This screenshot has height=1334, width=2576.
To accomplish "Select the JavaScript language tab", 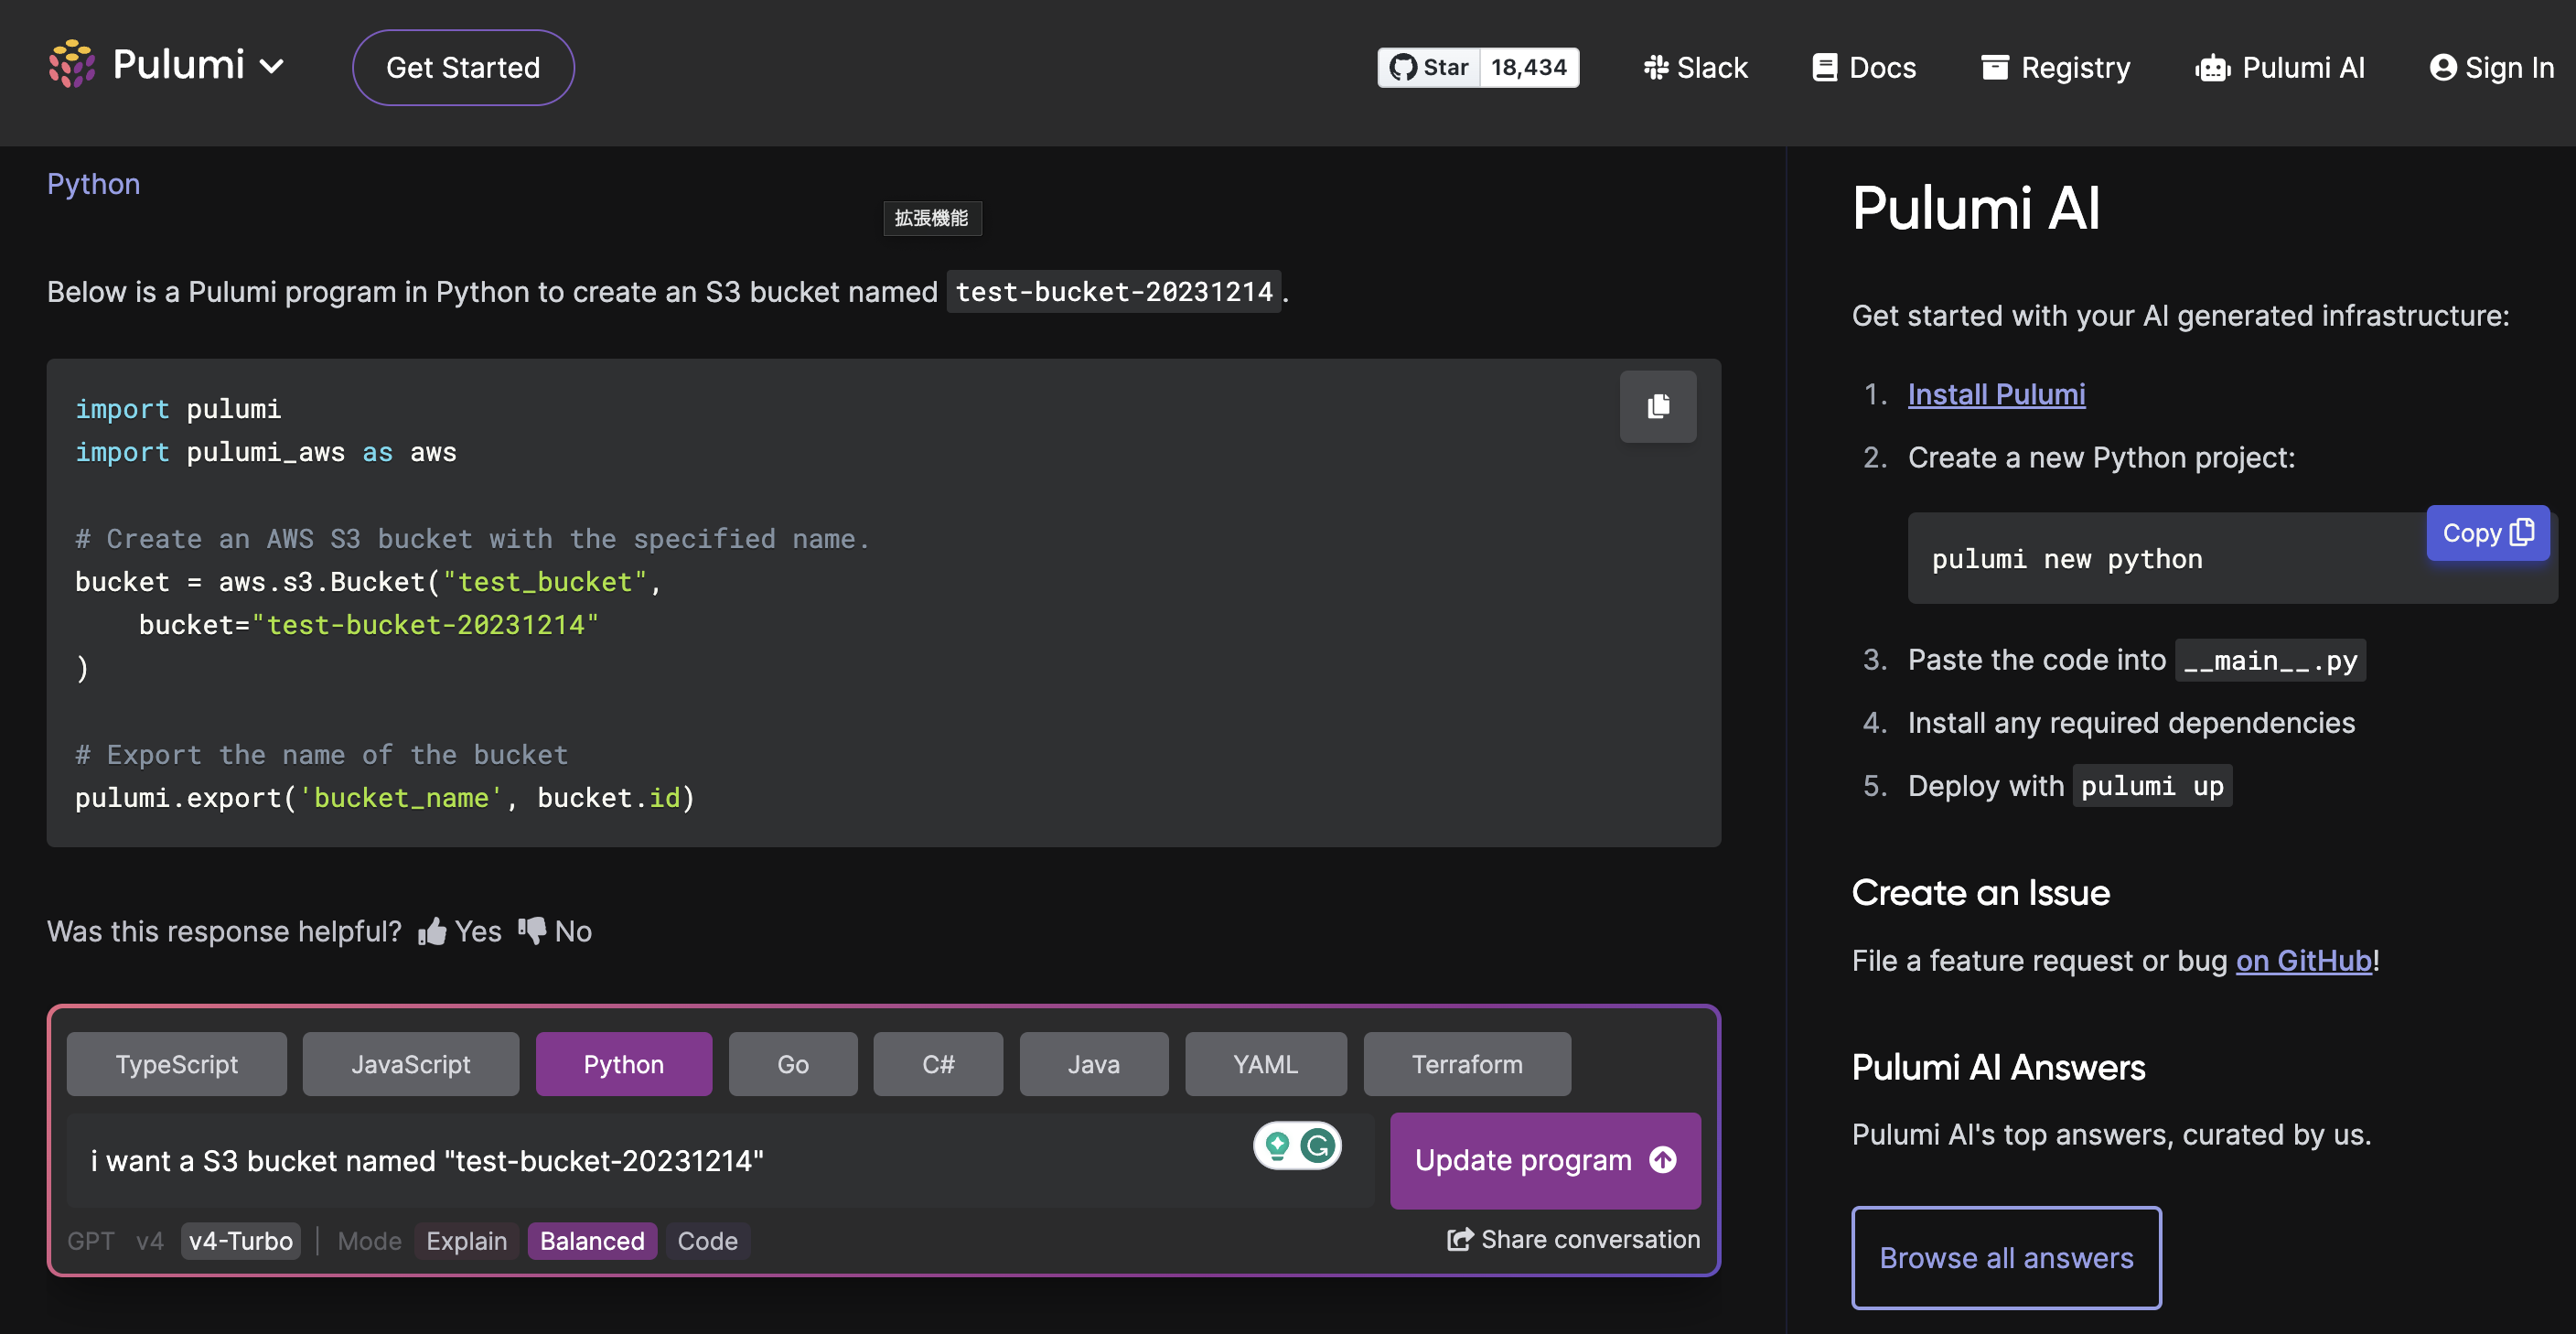I will tap(411, 1064).
